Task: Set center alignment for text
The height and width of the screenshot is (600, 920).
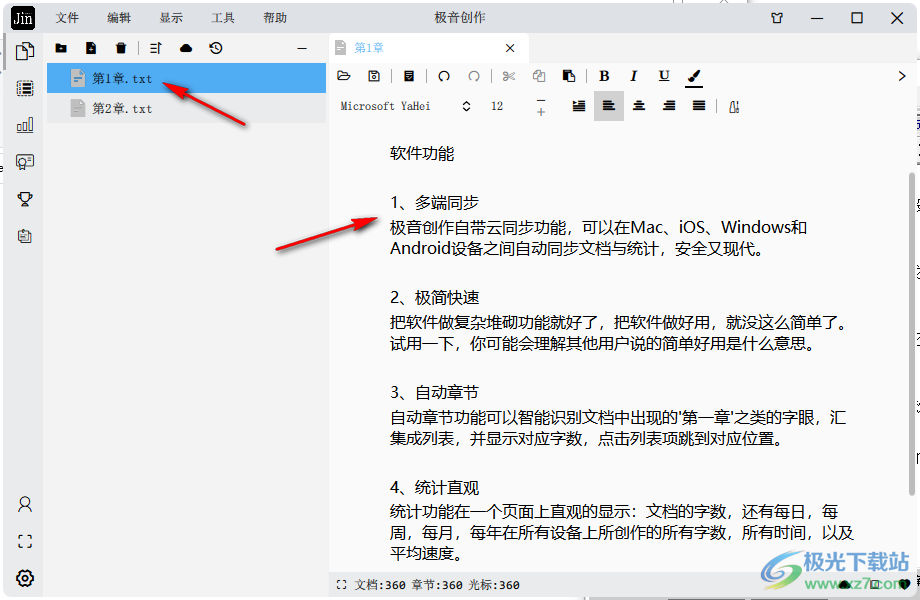Action: click(639, 106)
